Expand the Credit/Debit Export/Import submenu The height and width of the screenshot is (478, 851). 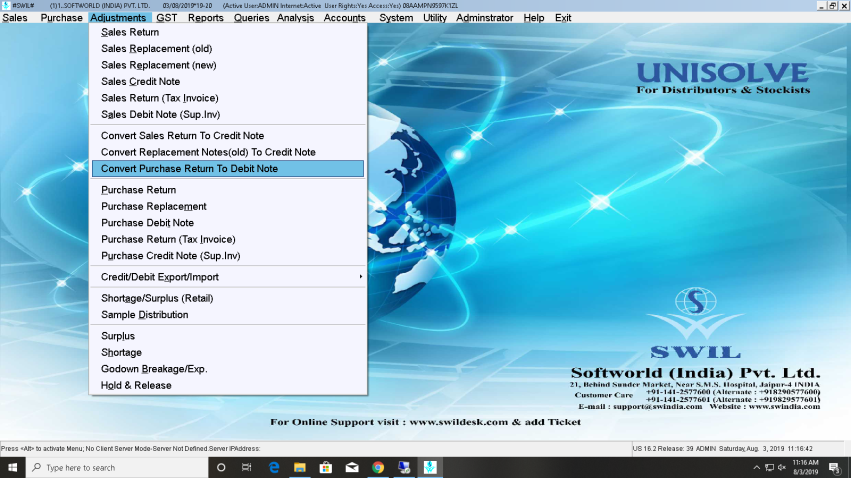[x=228, y=277]
